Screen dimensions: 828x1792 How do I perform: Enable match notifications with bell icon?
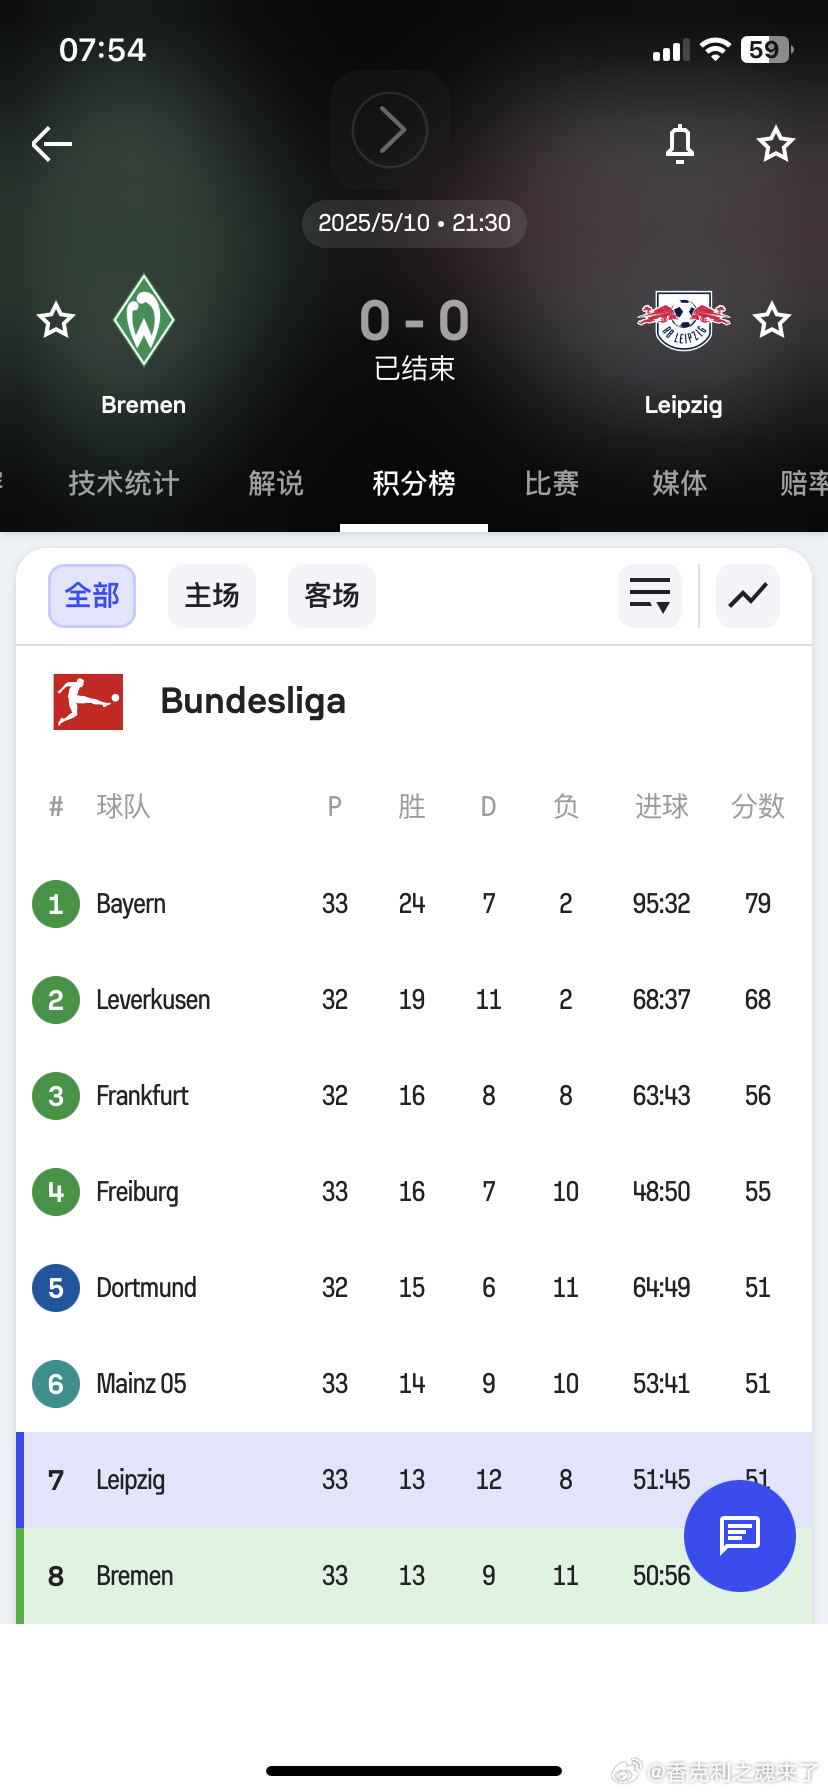click(680, 144)
